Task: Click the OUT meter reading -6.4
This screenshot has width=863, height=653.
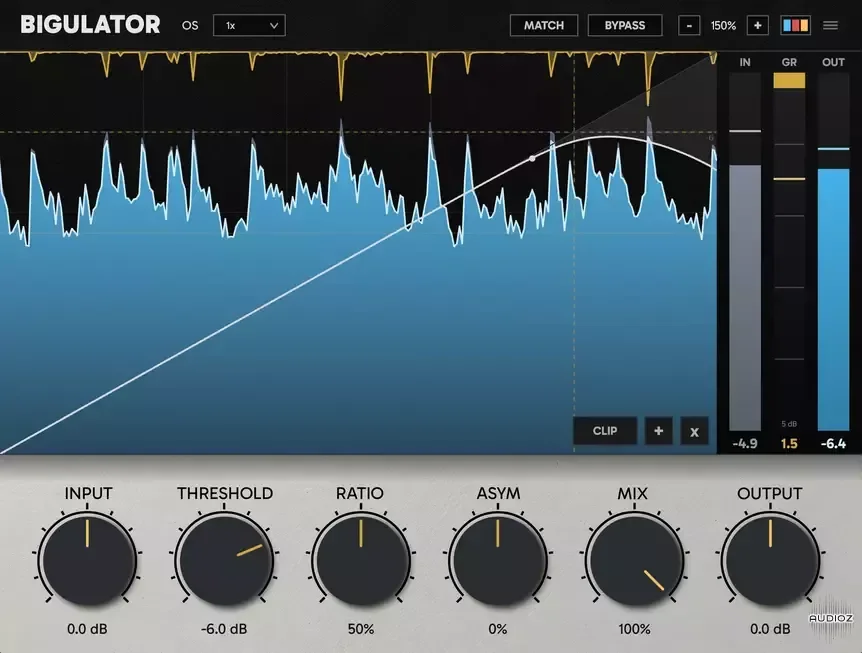Action: click(x=833, y=444)
